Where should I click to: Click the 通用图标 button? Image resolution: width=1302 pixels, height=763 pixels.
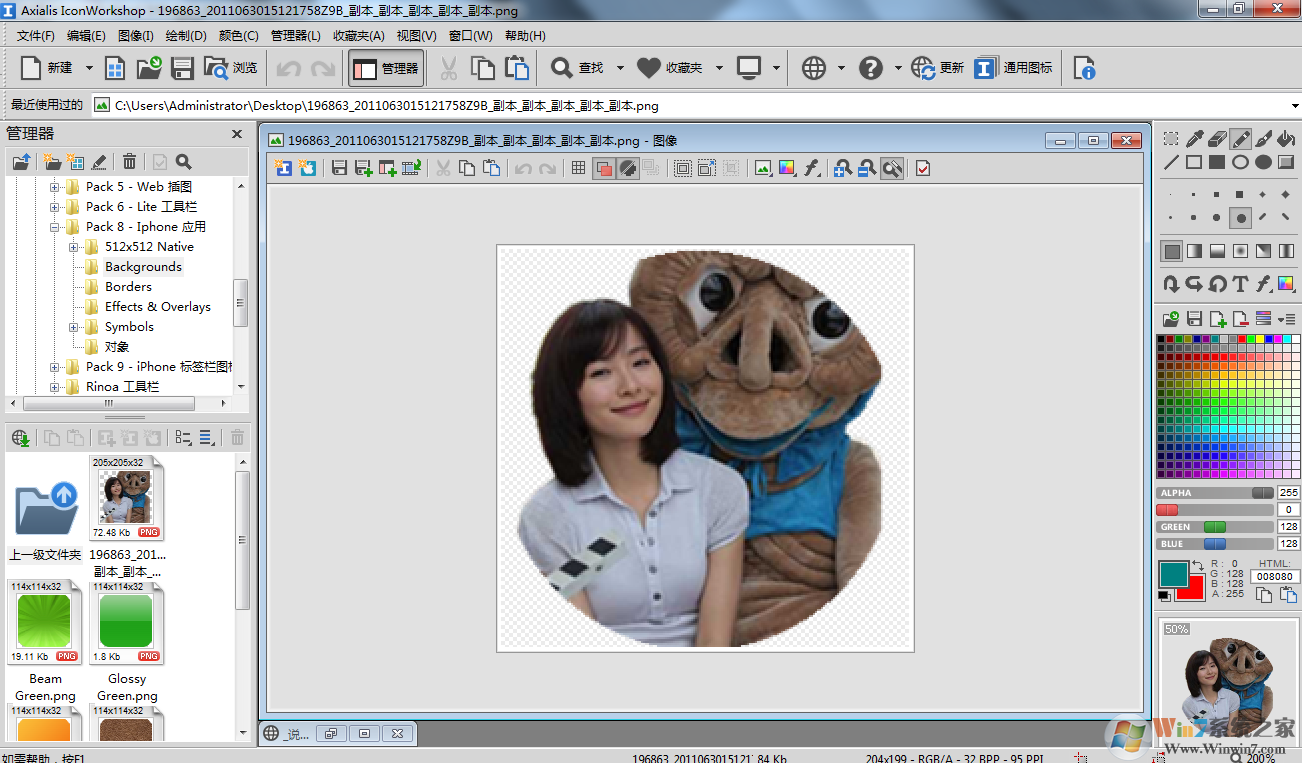[1014, 68]
